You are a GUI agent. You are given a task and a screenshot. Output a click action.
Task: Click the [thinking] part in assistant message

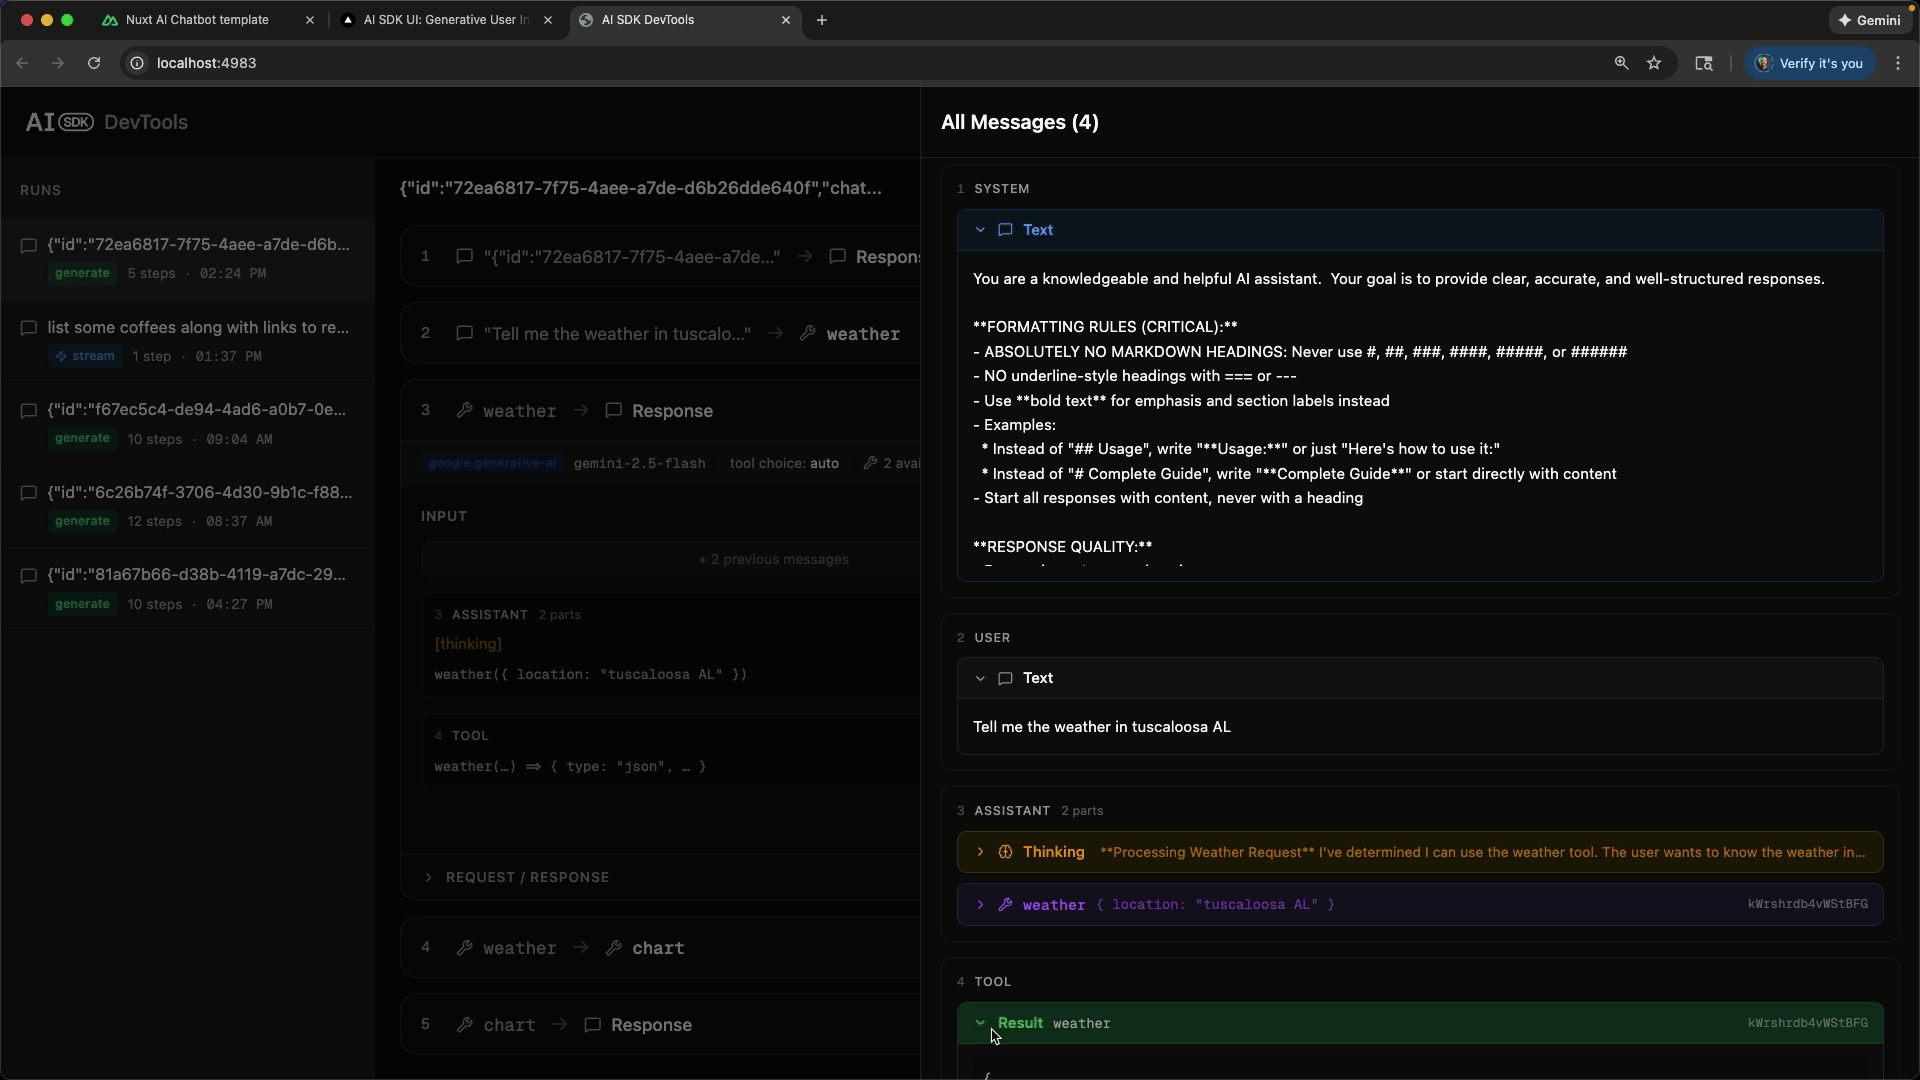click(468, 644)
